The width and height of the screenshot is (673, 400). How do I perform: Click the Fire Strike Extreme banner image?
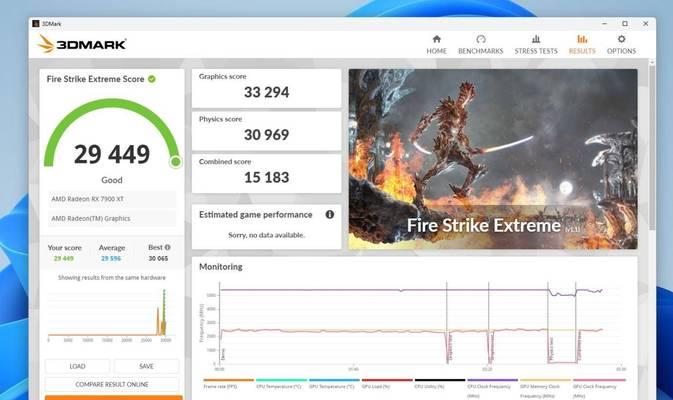click(x=493, y=159)
